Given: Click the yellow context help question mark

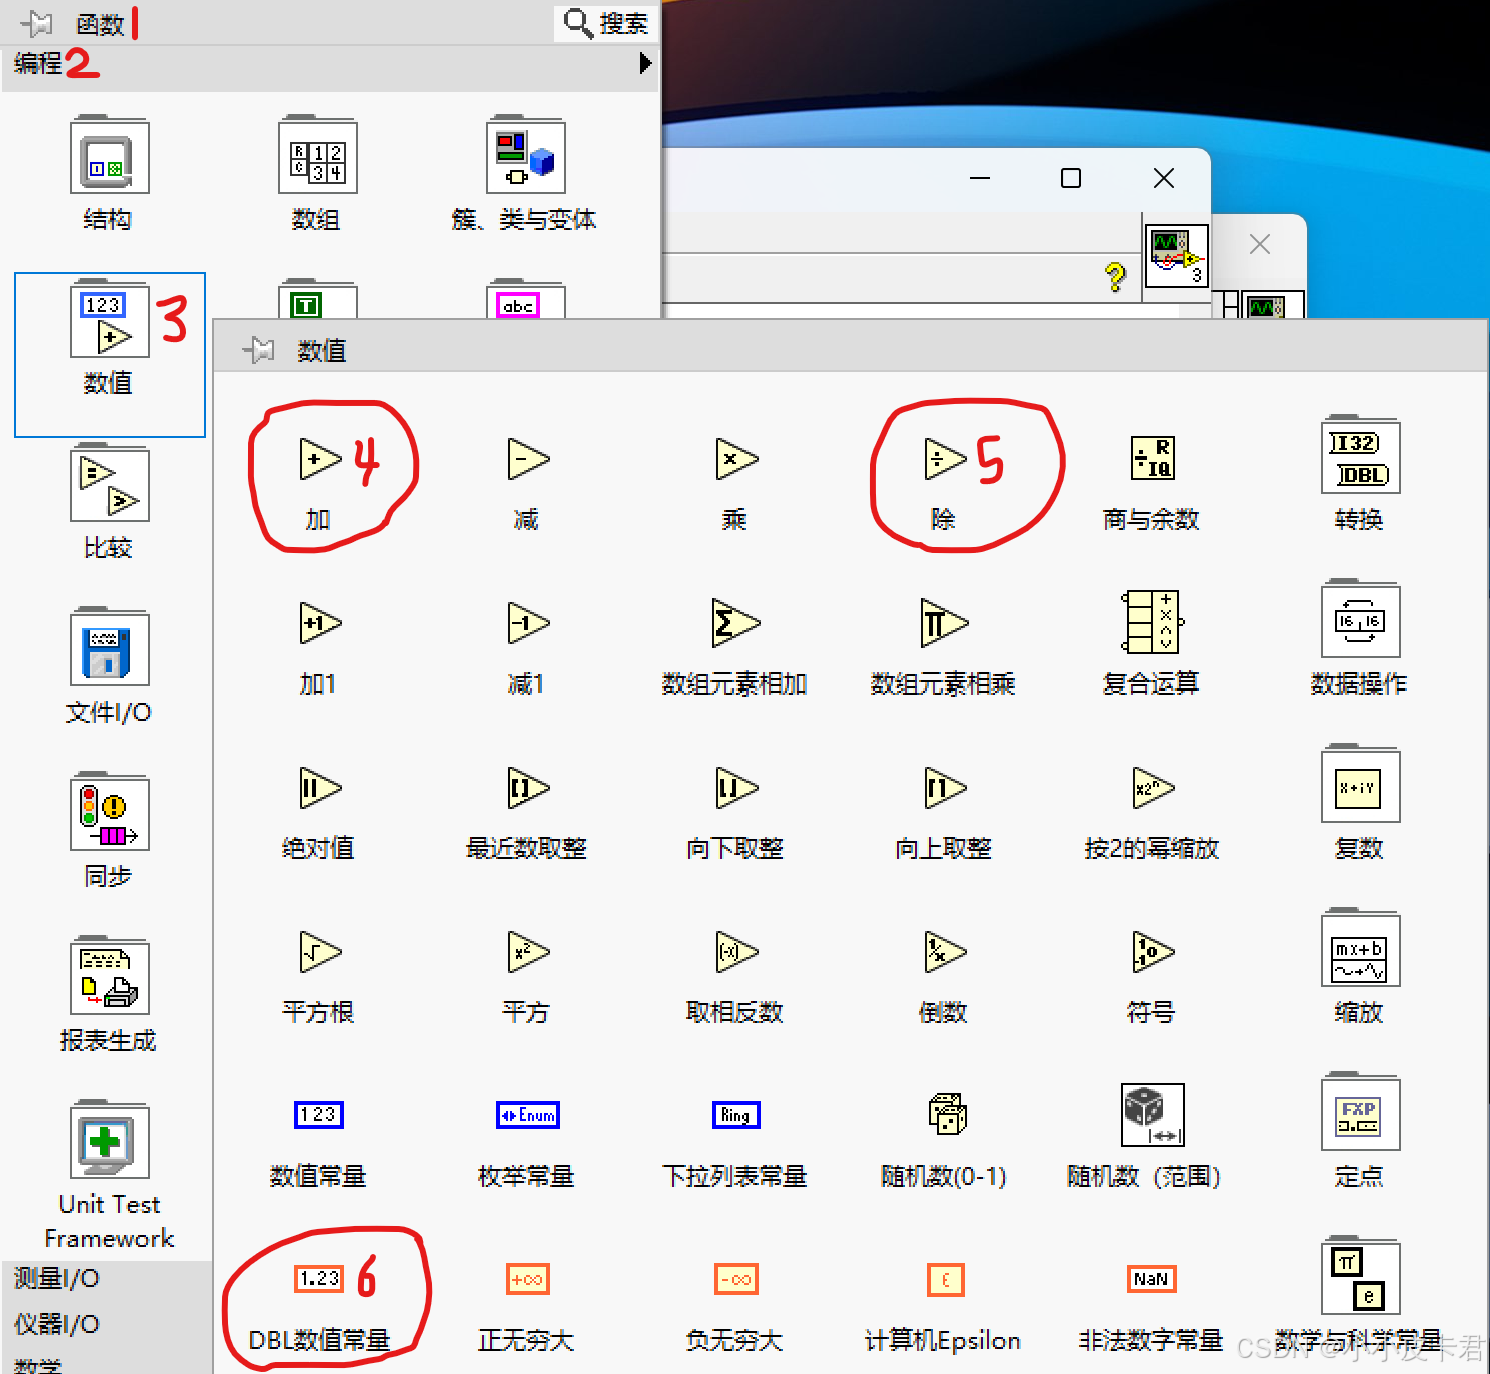Looking at the screenshot, I should [x=1115, y=276].
